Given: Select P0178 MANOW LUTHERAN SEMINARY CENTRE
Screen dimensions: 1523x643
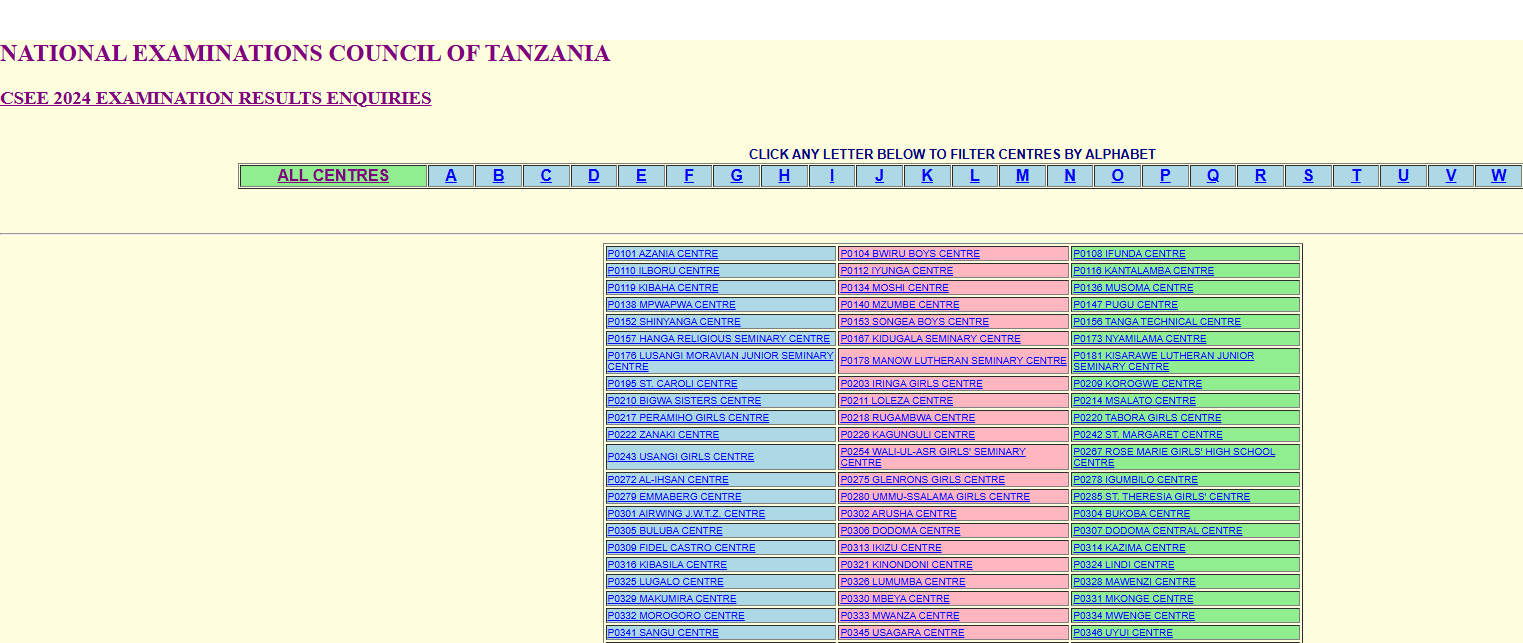Looking at the screenshot, I should pyautogui.click(x=954, y=360).
